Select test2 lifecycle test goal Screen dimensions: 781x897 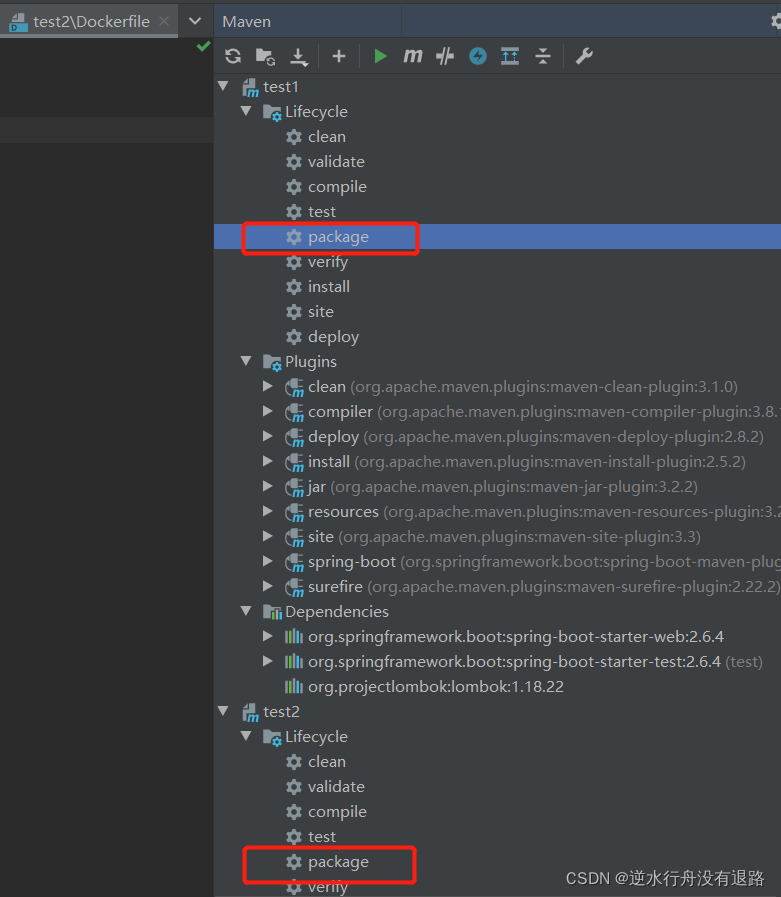click(322, 836)
